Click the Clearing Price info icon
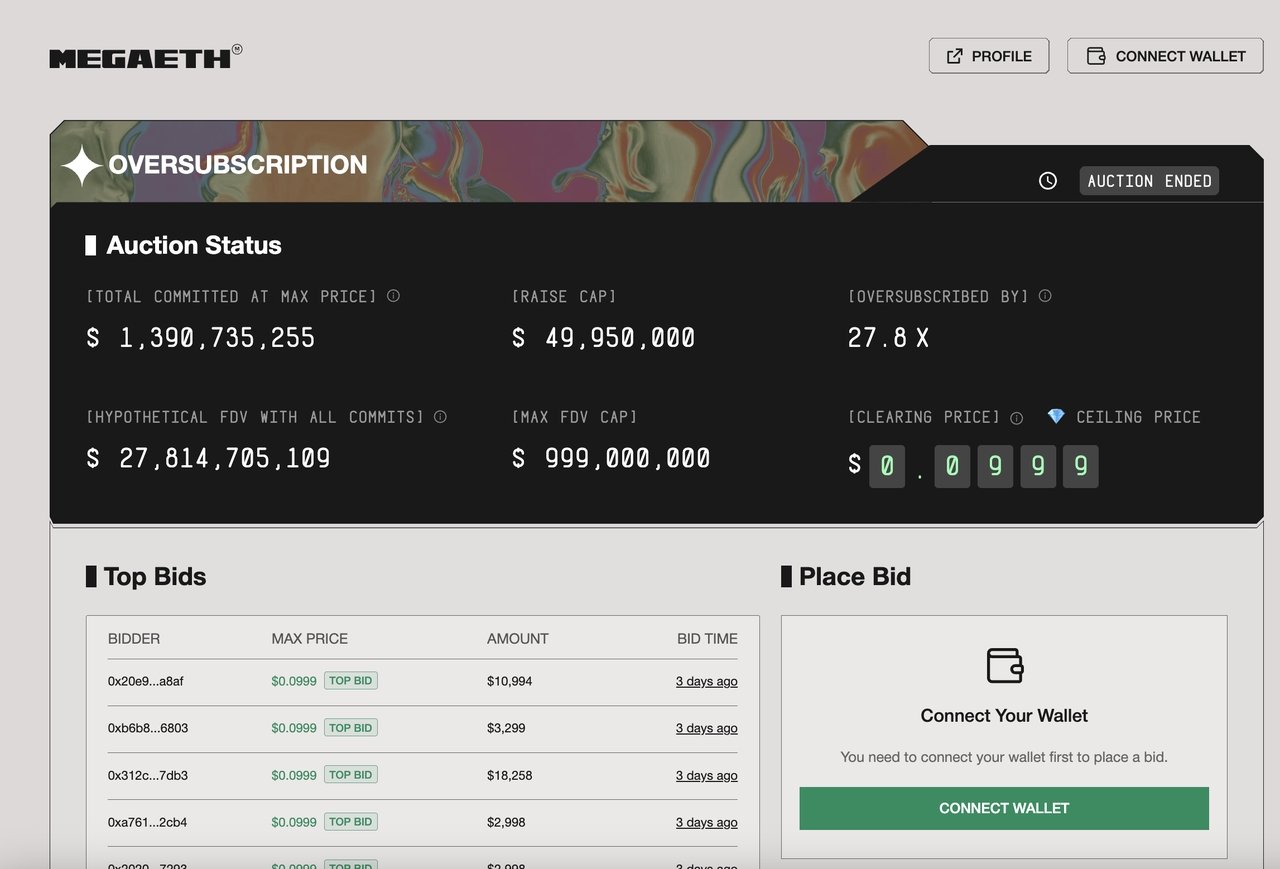Screen dimensions: 1280x869 pos(1016,418)
